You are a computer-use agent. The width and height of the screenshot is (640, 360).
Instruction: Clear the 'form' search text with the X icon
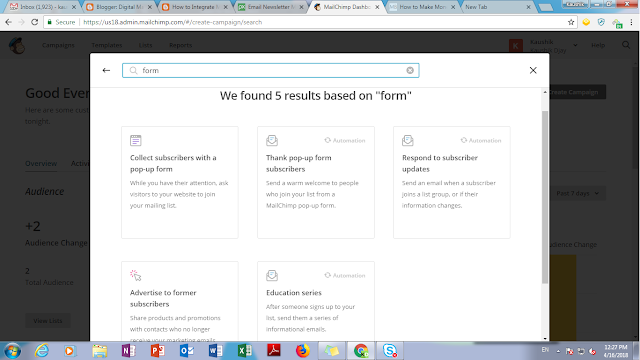[x=410, y=70]
